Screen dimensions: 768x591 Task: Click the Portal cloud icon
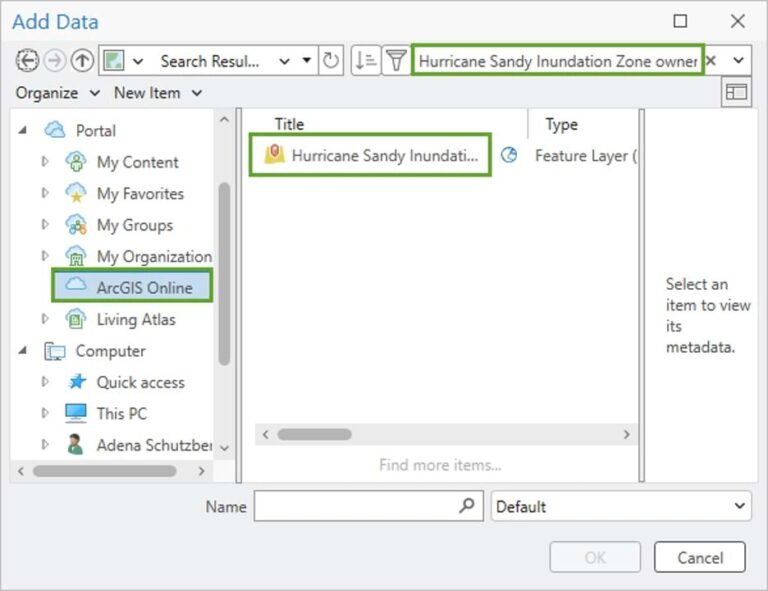[54, 130]
